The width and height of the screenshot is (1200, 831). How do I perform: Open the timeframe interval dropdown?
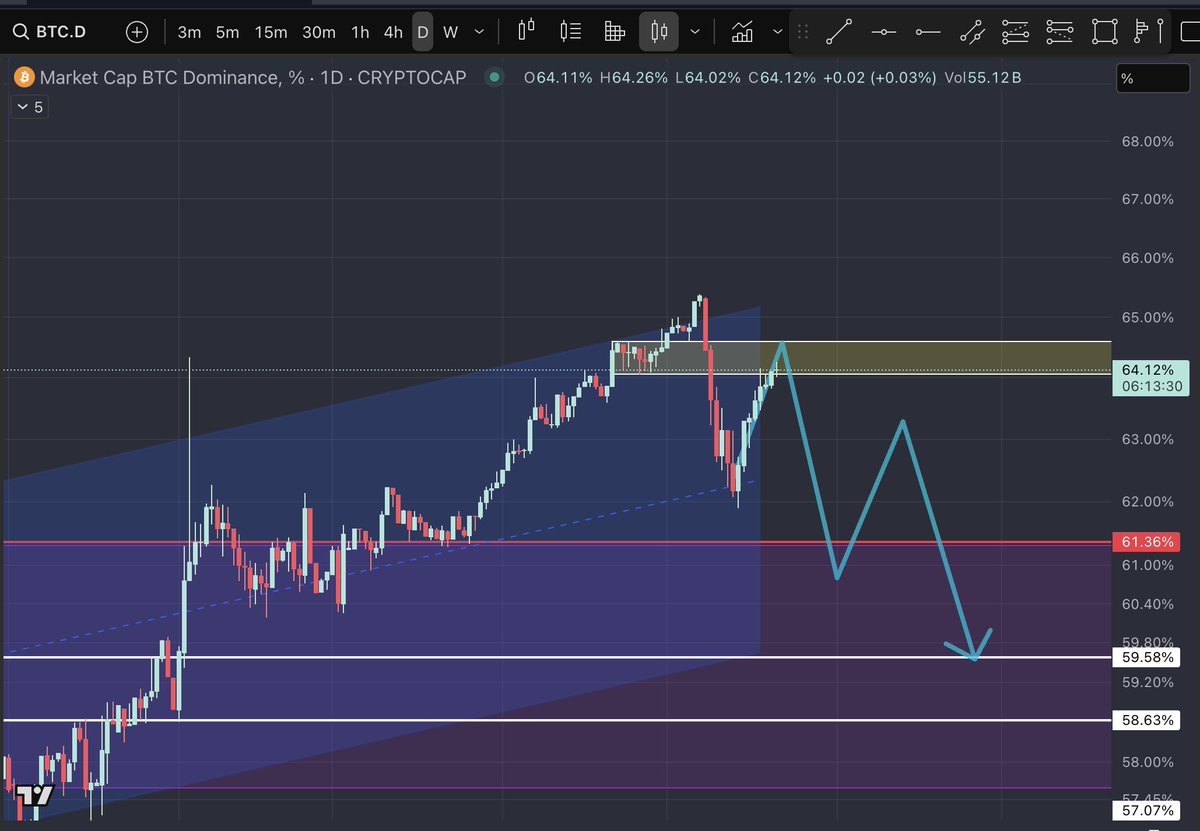pyautogui.click(x=480, y=32)
